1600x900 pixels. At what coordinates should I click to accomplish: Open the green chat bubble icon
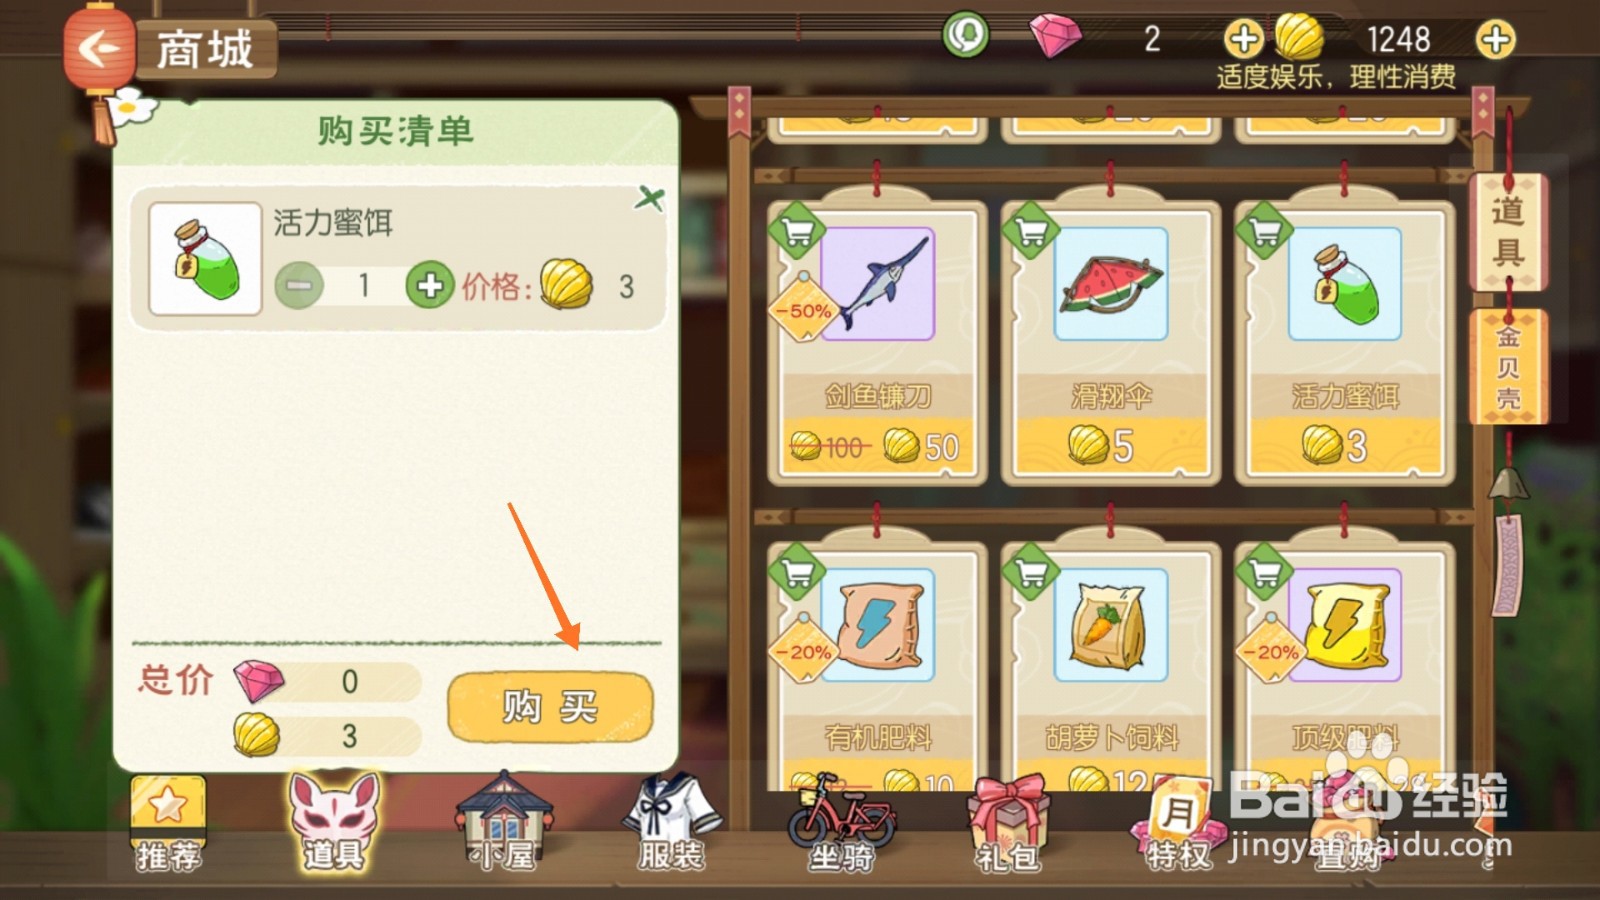pos(965,36)
